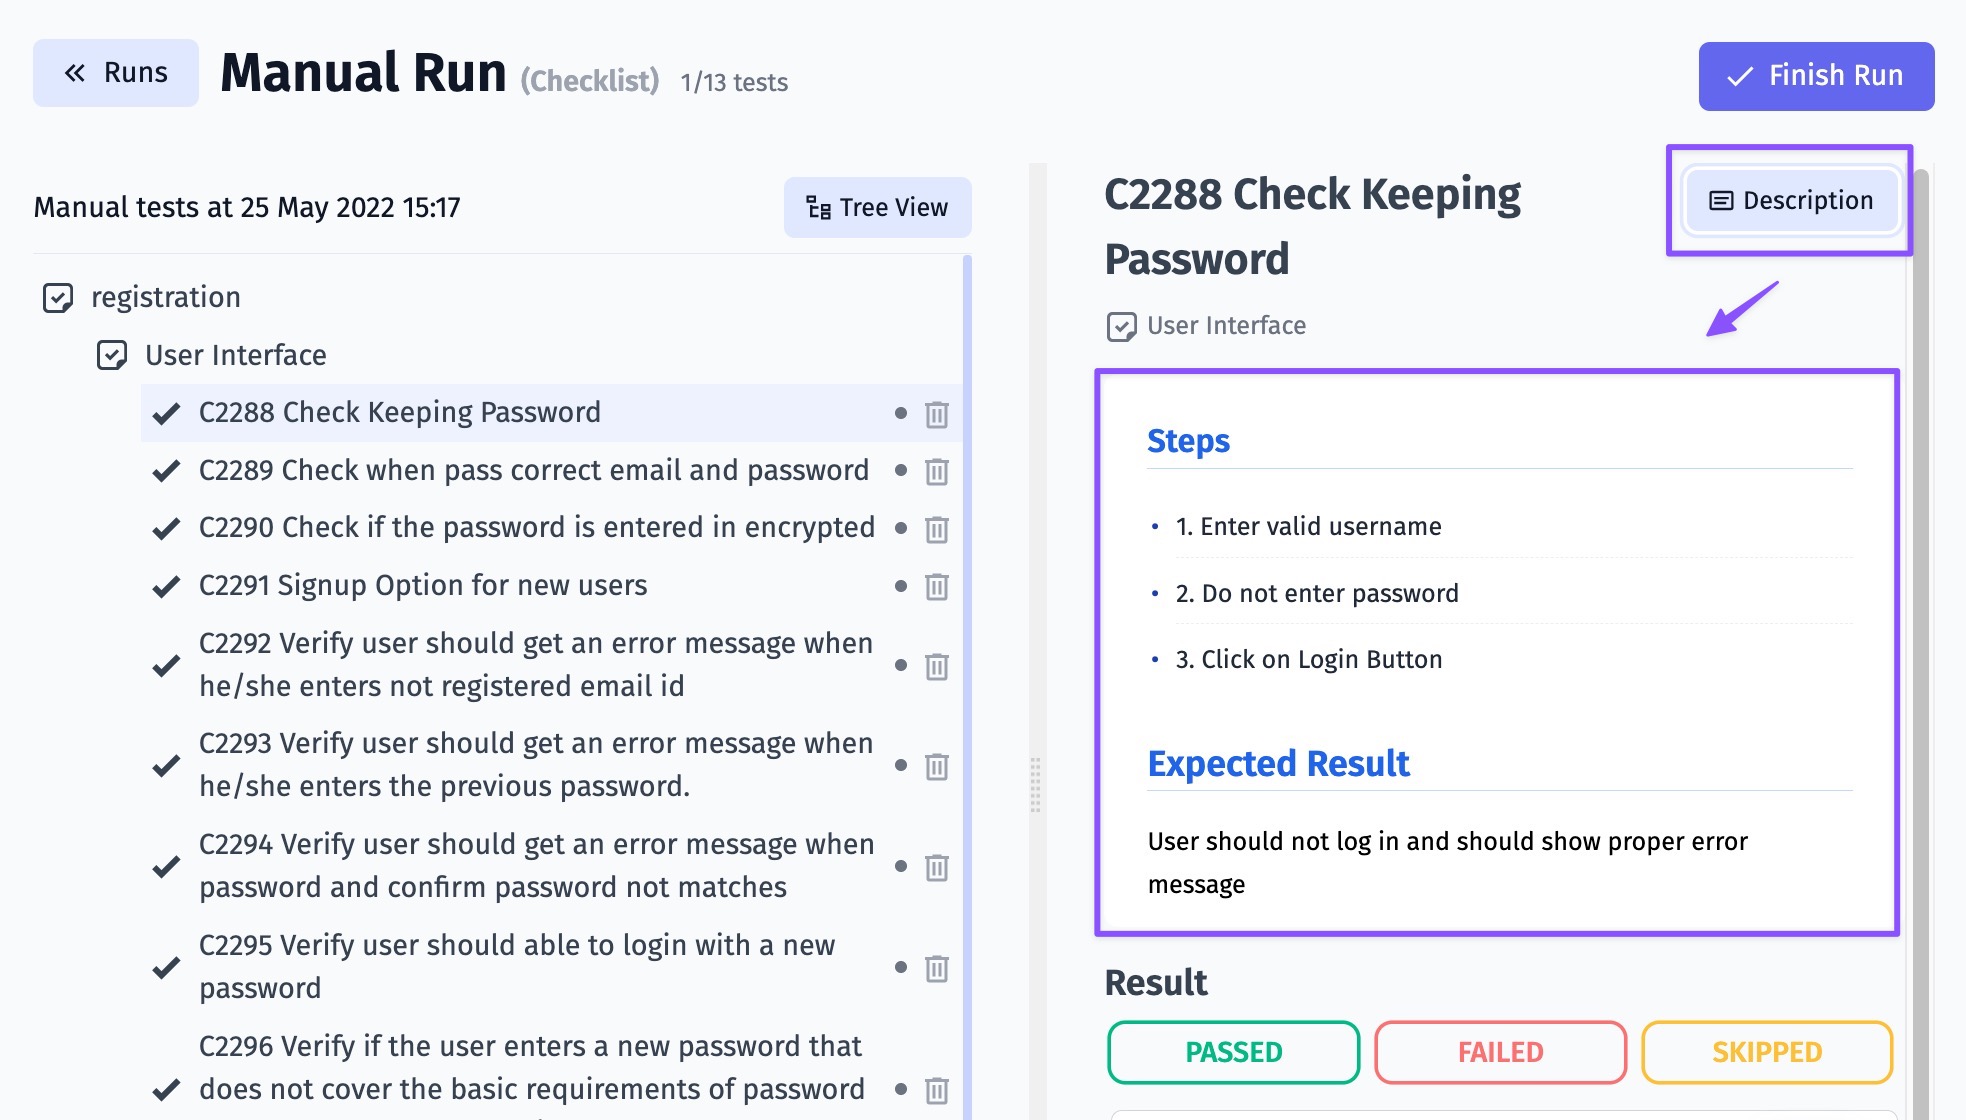Click the delete icon for C2289
The width and height of the screenshot is (1966, 1120).
(x=936, y=472)
